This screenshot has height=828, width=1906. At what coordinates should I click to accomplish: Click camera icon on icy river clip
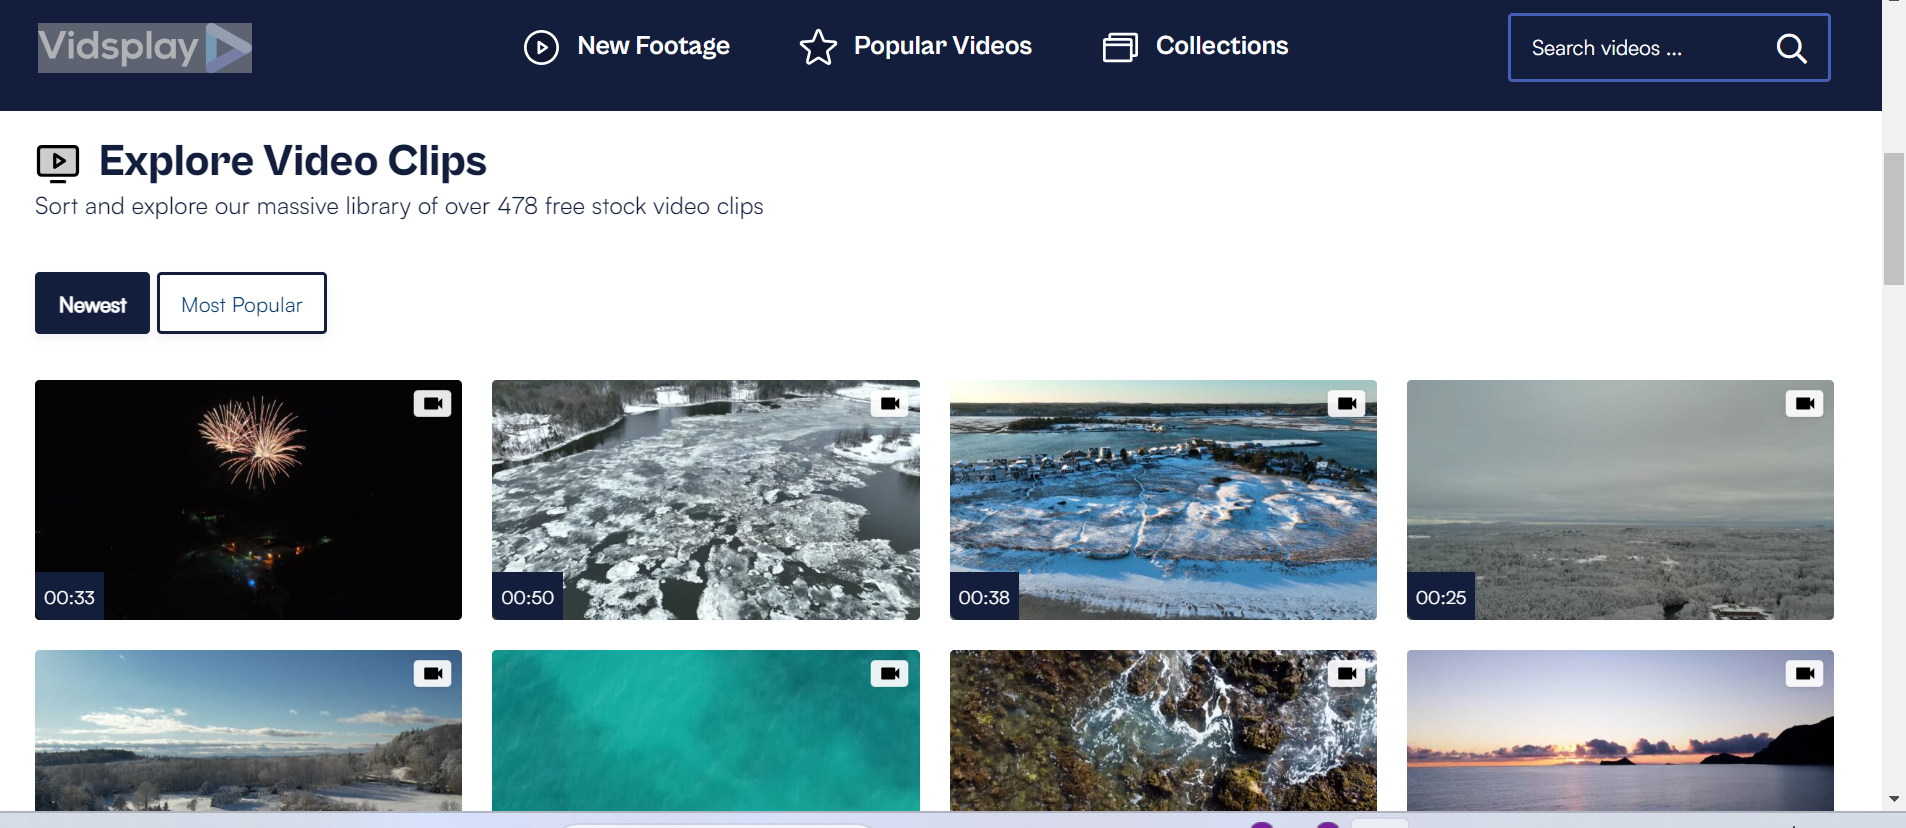[889, 403]
